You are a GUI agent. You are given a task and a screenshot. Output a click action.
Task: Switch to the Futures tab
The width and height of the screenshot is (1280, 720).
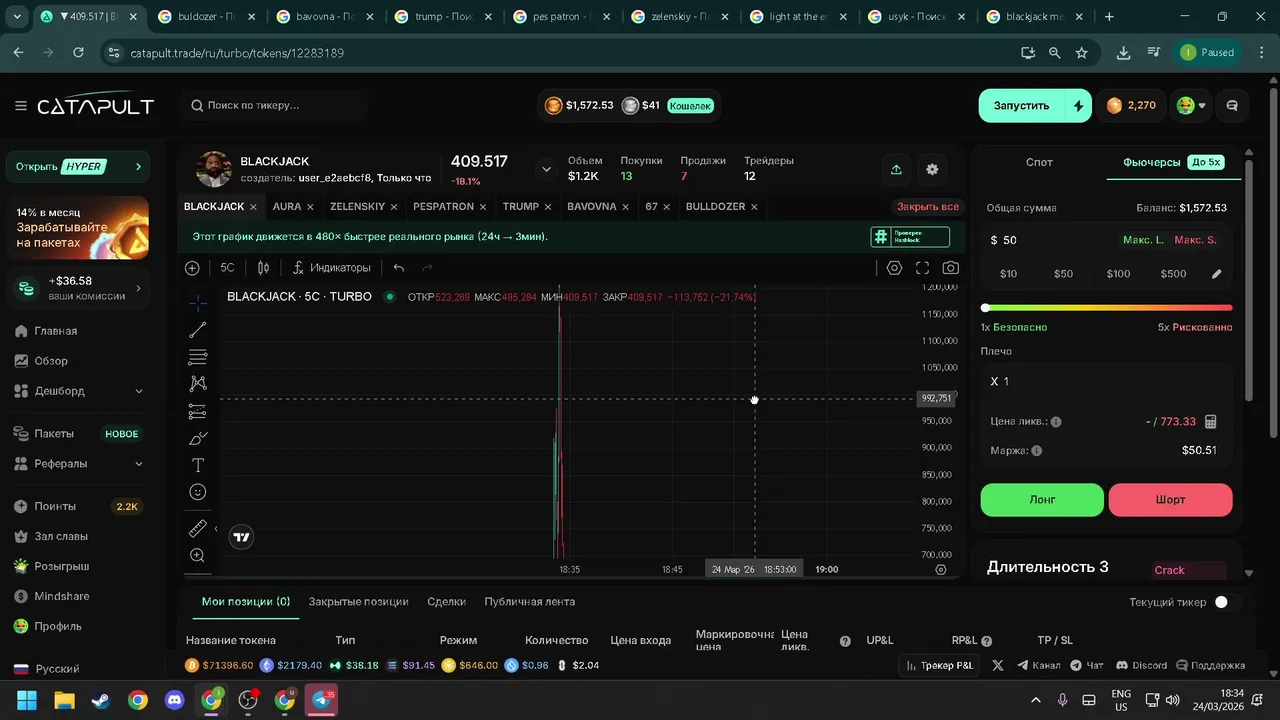[1173, 162]
